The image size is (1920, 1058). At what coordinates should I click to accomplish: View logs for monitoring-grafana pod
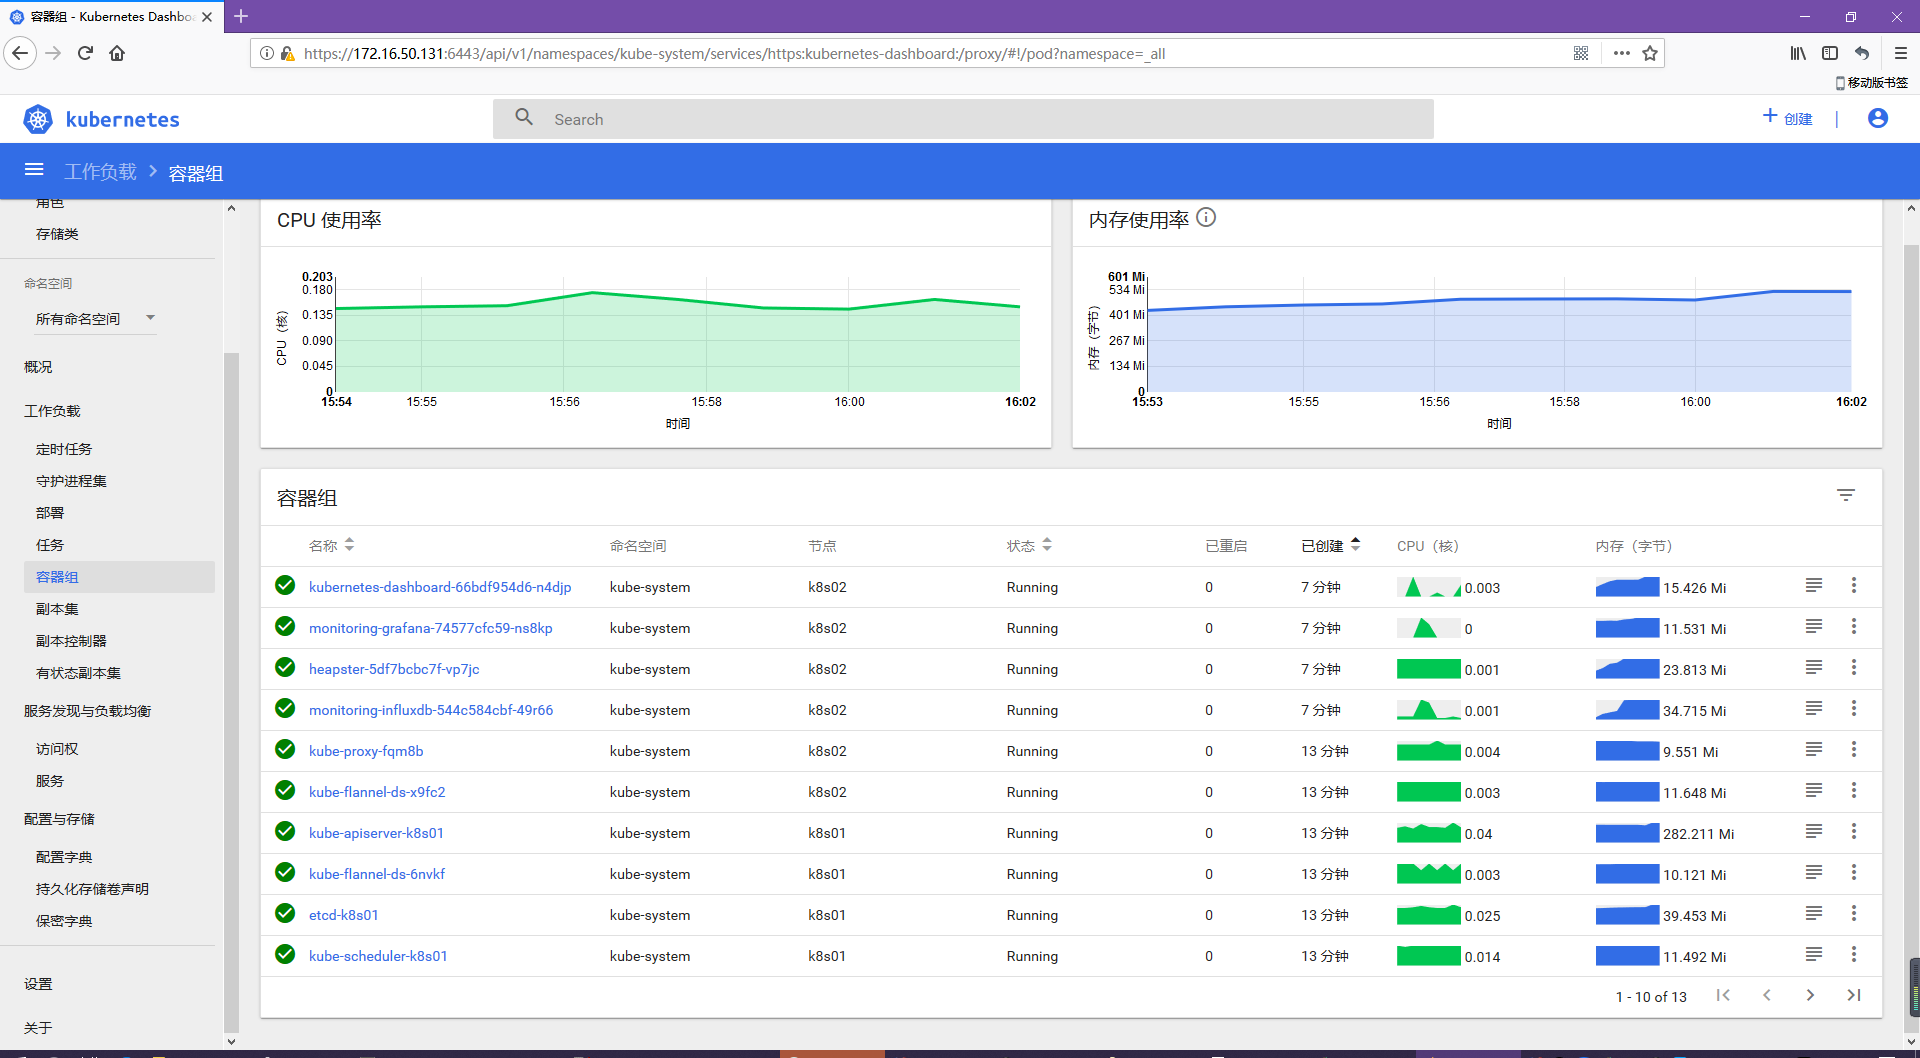(x=1814, y=626)
